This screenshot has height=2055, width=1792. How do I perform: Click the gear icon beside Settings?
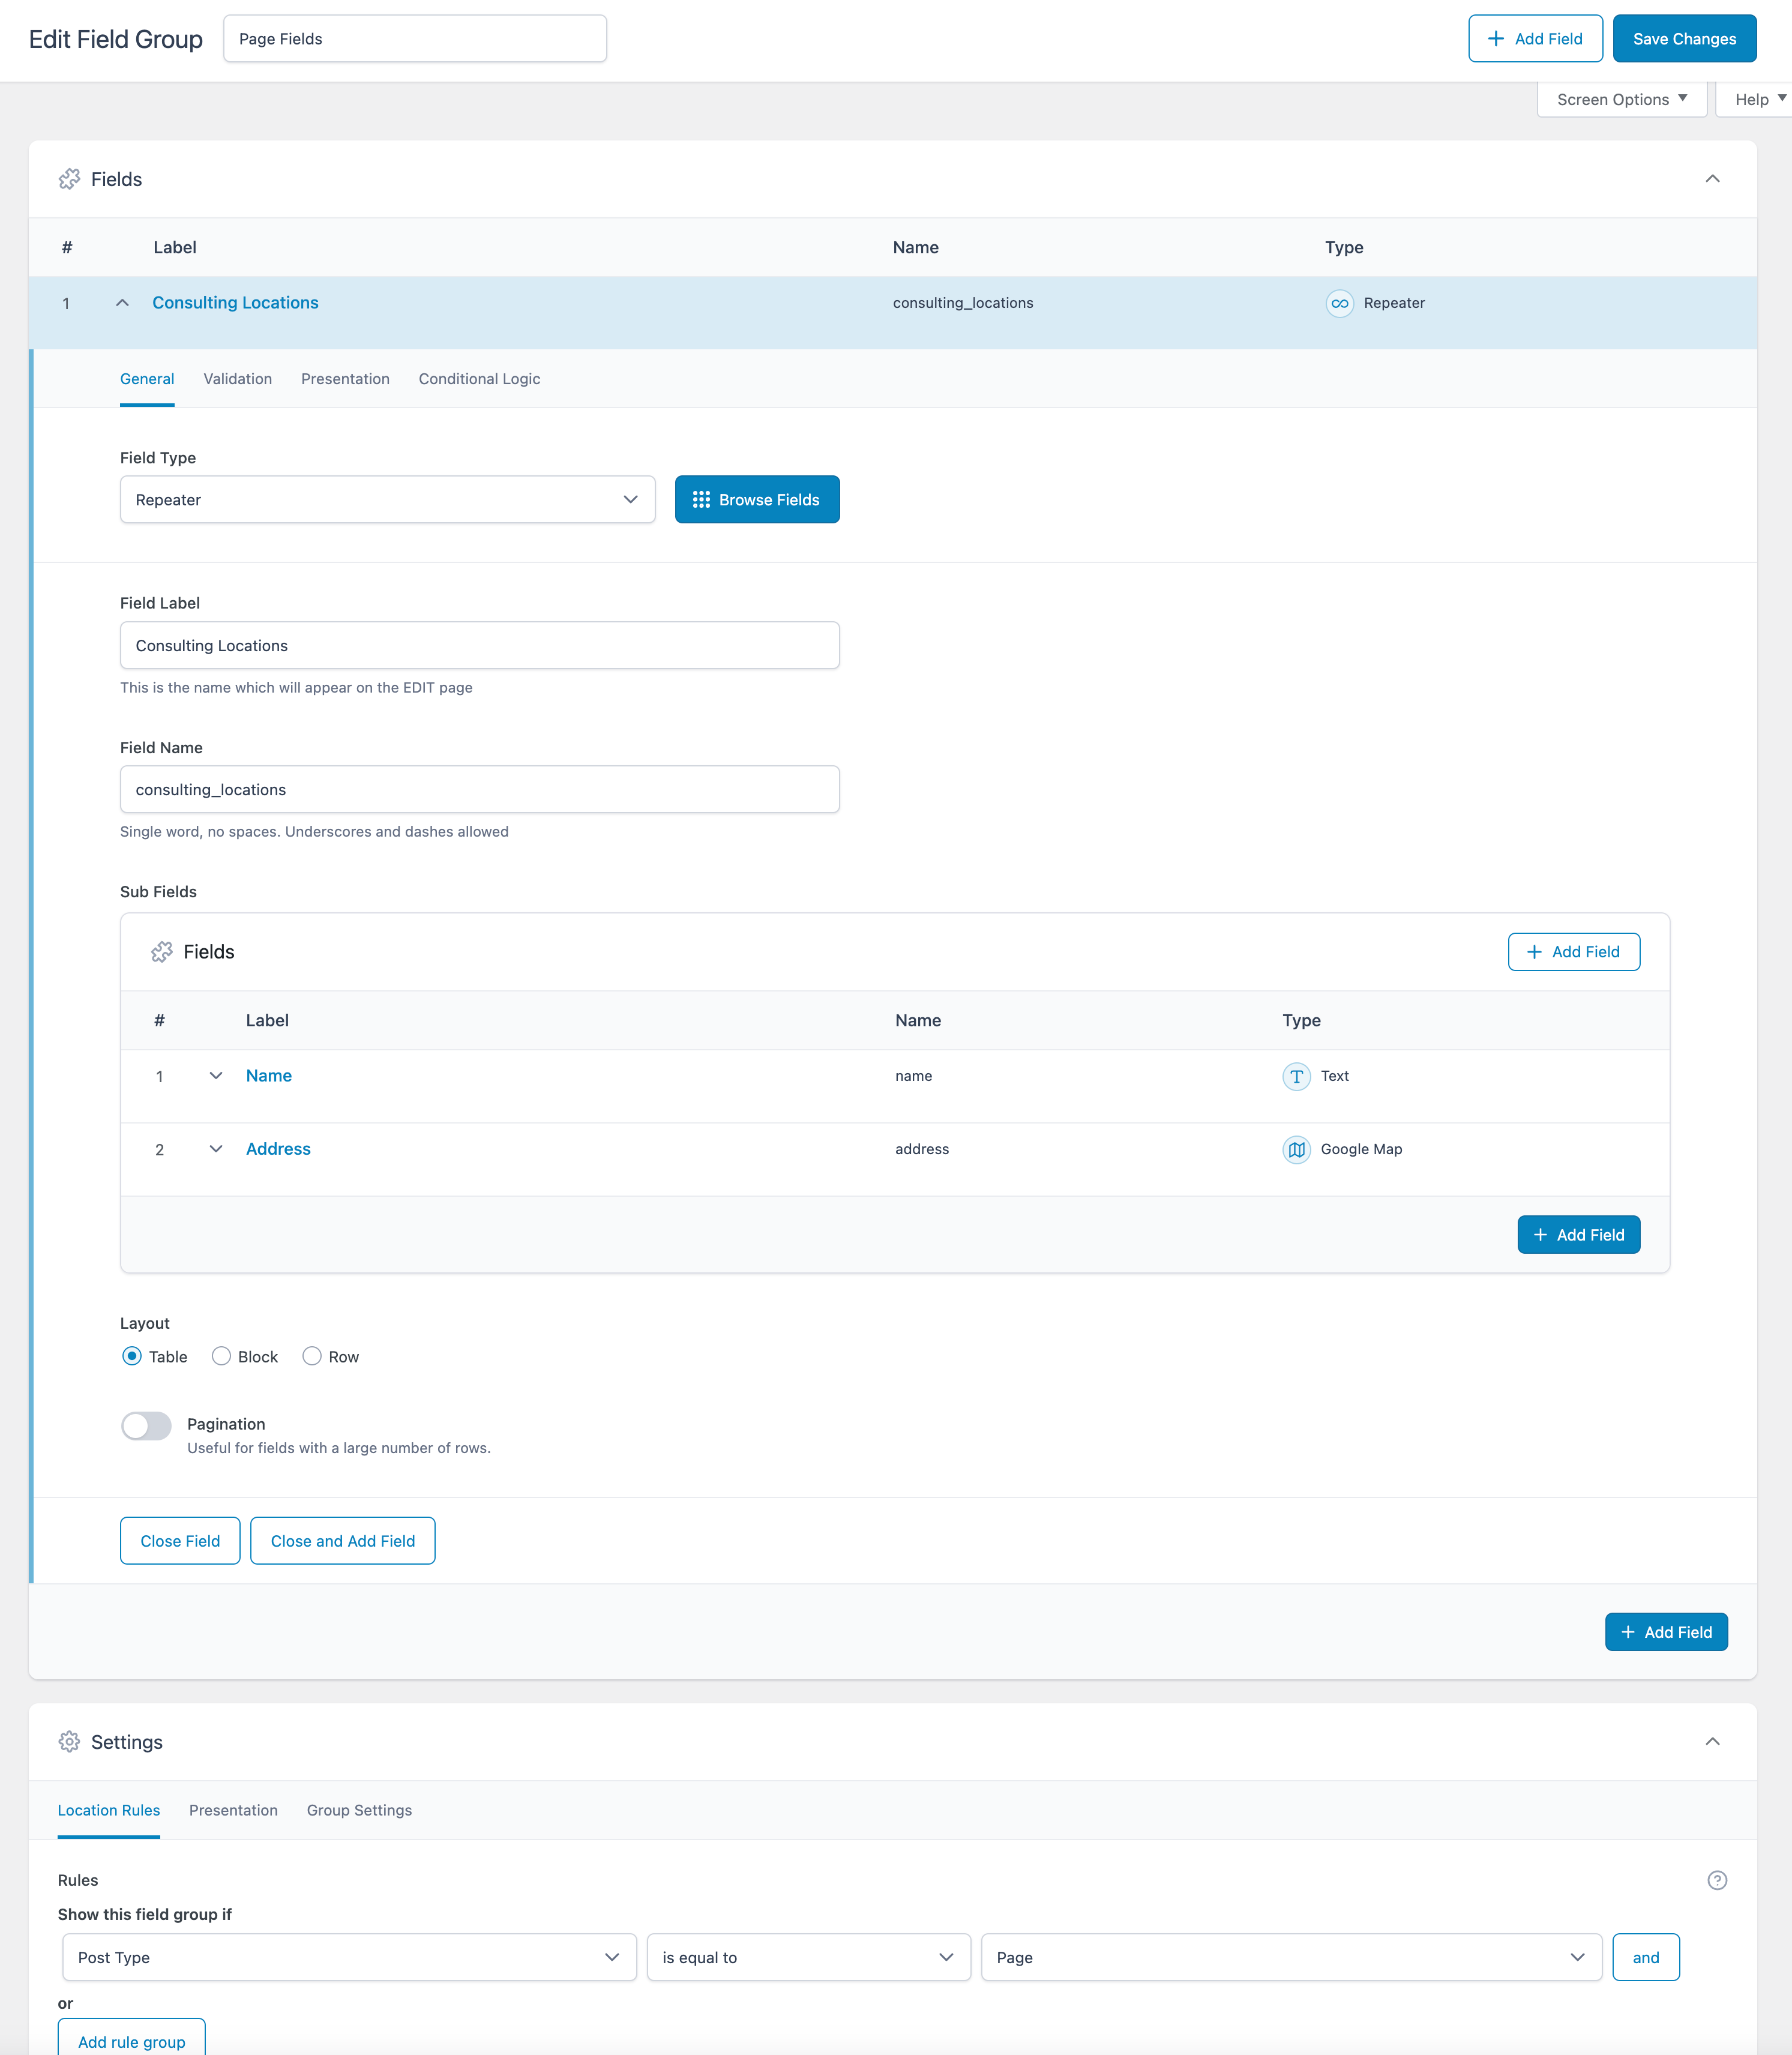(69, 1742)
